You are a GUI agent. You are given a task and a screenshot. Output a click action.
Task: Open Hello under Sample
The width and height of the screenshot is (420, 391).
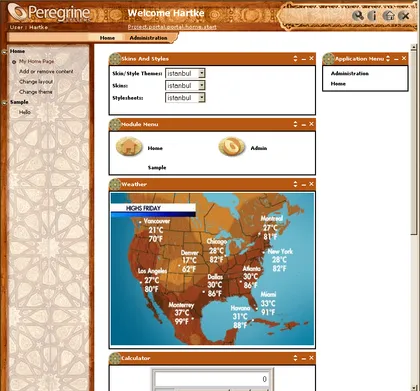point(25,112)
